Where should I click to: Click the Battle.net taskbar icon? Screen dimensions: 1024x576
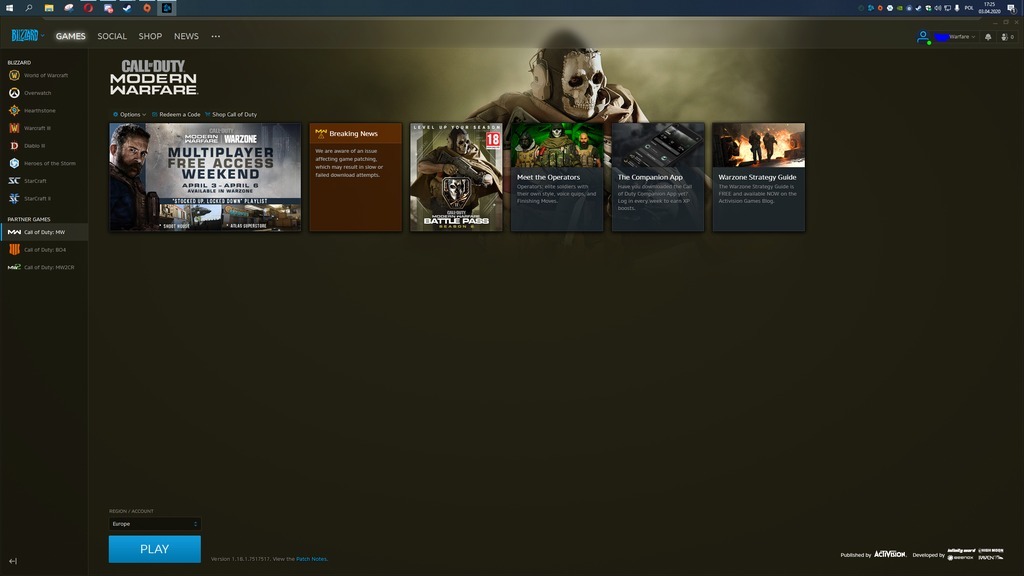coord(167,8)
